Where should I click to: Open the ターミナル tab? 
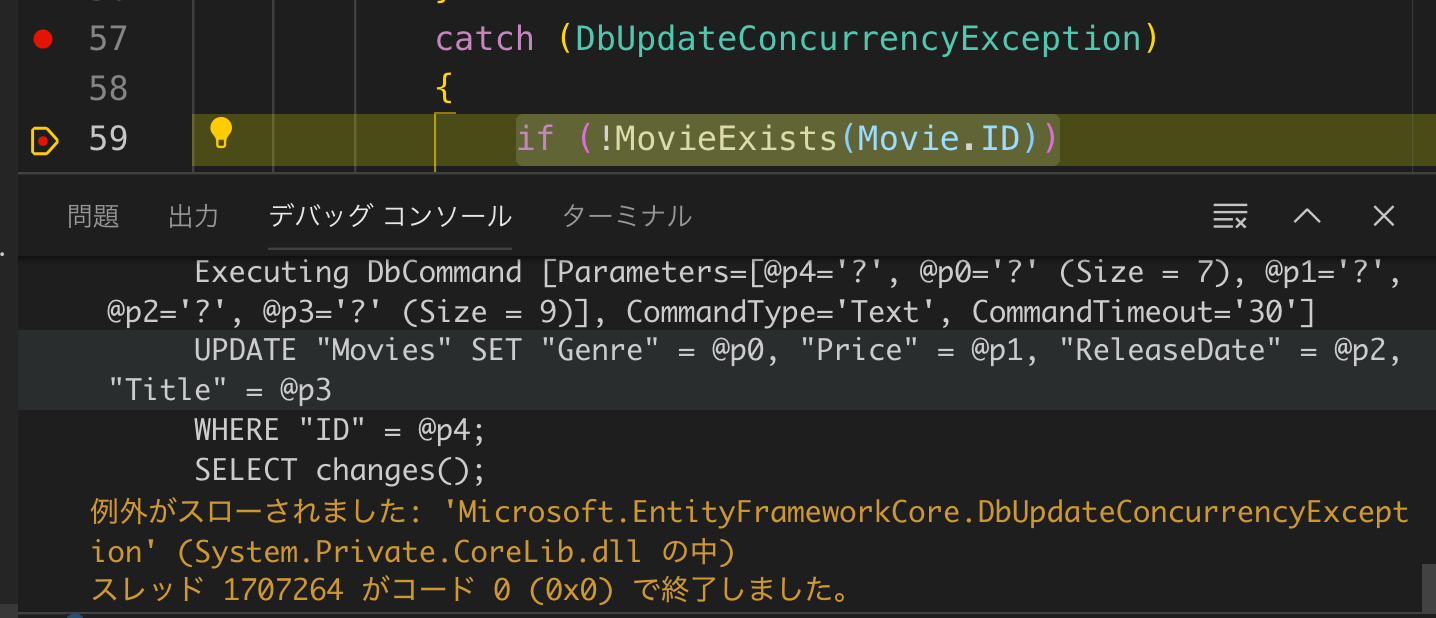(x=626, y=216)
